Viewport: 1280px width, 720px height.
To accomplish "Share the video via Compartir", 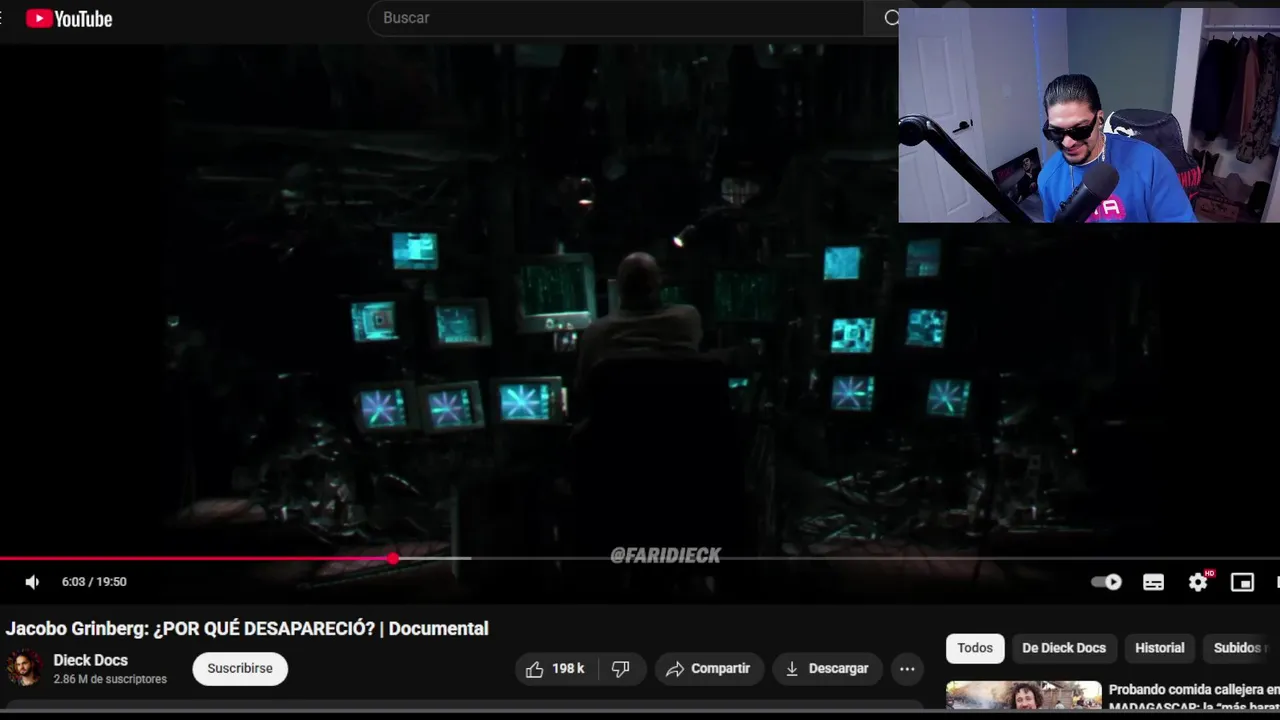I will point(708,668).
